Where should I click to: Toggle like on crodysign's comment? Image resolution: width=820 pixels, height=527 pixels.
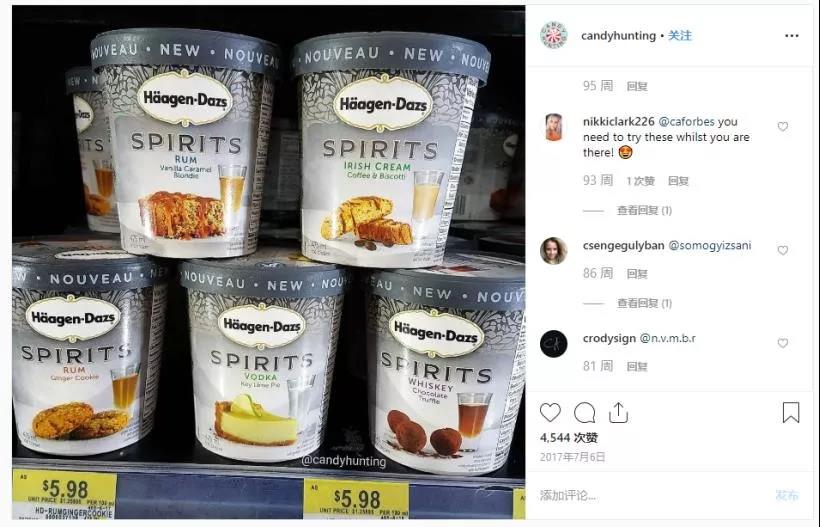point(782,343)
